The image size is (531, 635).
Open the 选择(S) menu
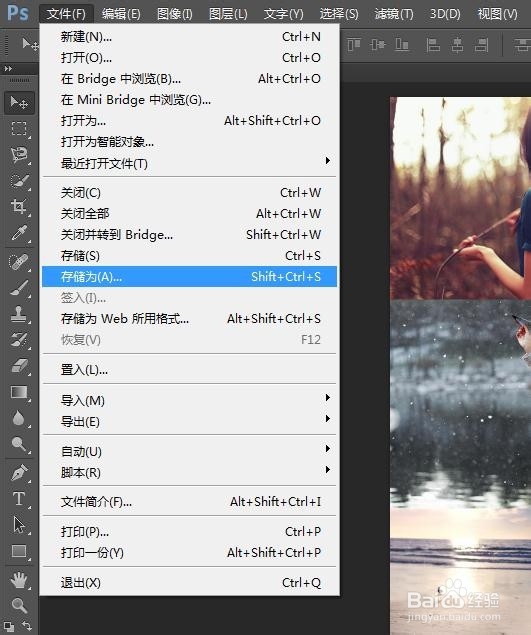[x=339, y=14]
